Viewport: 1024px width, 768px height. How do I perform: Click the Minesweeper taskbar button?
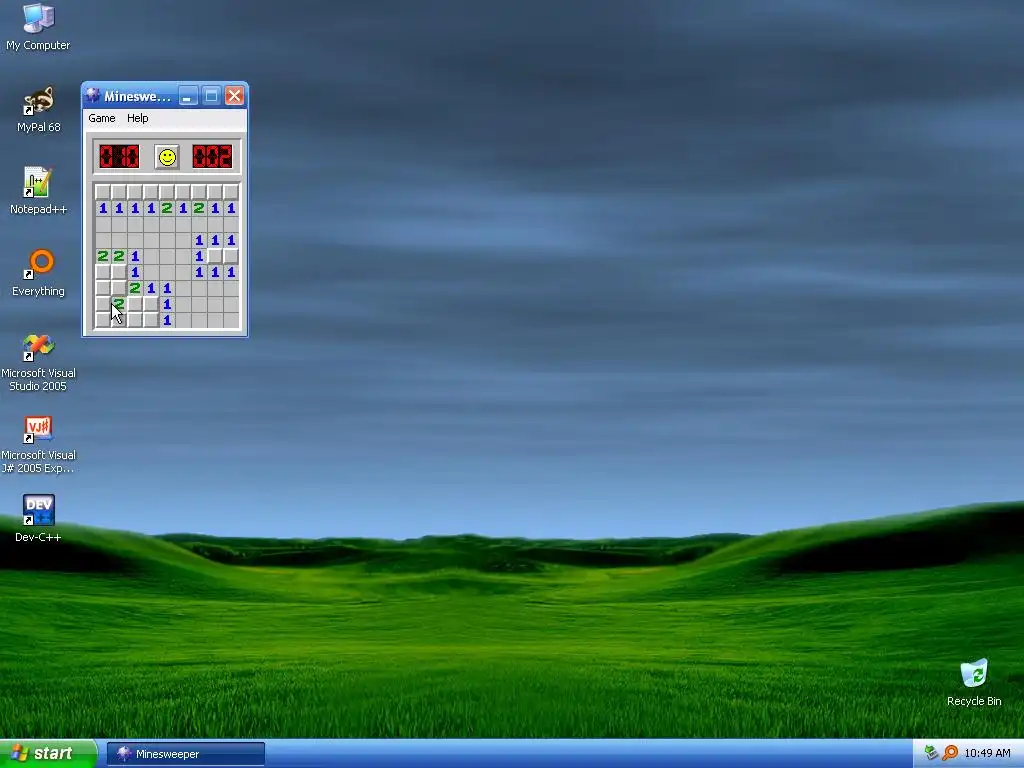[185, 754]
